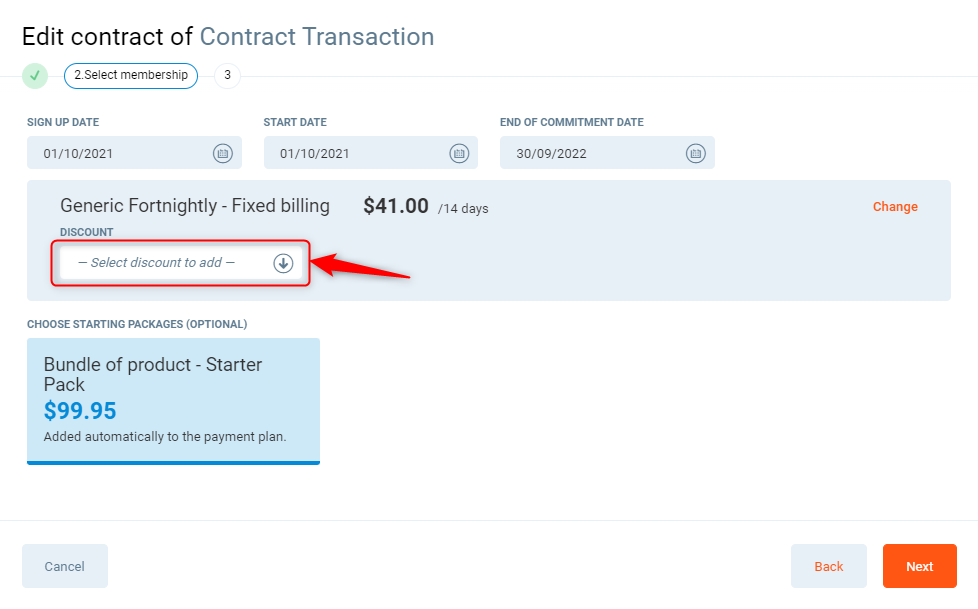The width and height of the screenshot is (978, 609).
Task: Click the 'Contract Transaction' title text
Action: [317, 37]
